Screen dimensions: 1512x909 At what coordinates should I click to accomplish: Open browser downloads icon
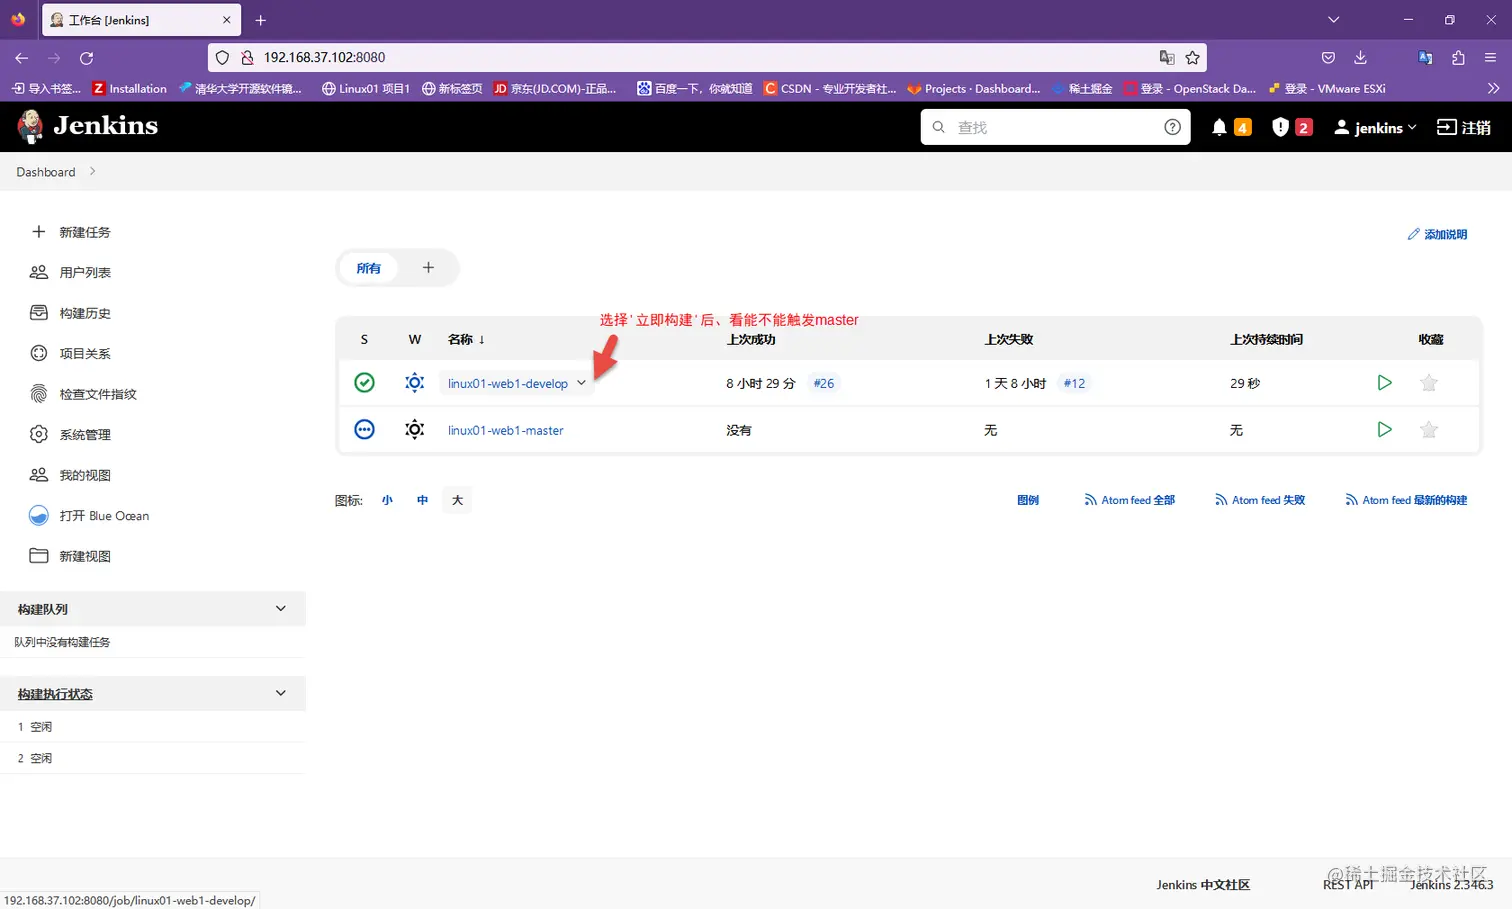pos(1360,58)
